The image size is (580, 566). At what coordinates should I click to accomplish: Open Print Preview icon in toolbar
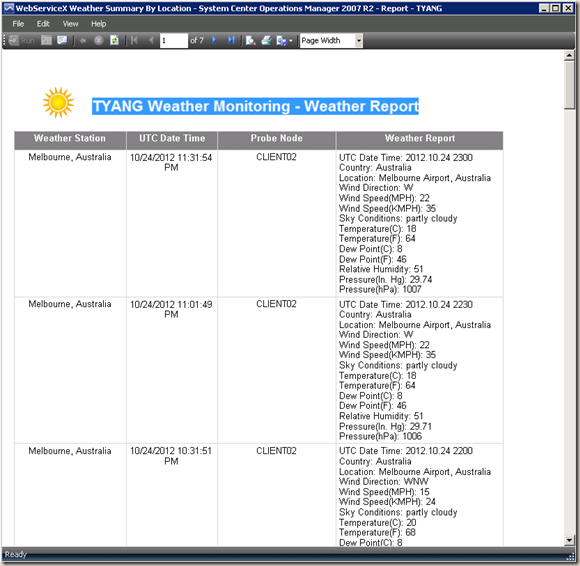[250, 40]
